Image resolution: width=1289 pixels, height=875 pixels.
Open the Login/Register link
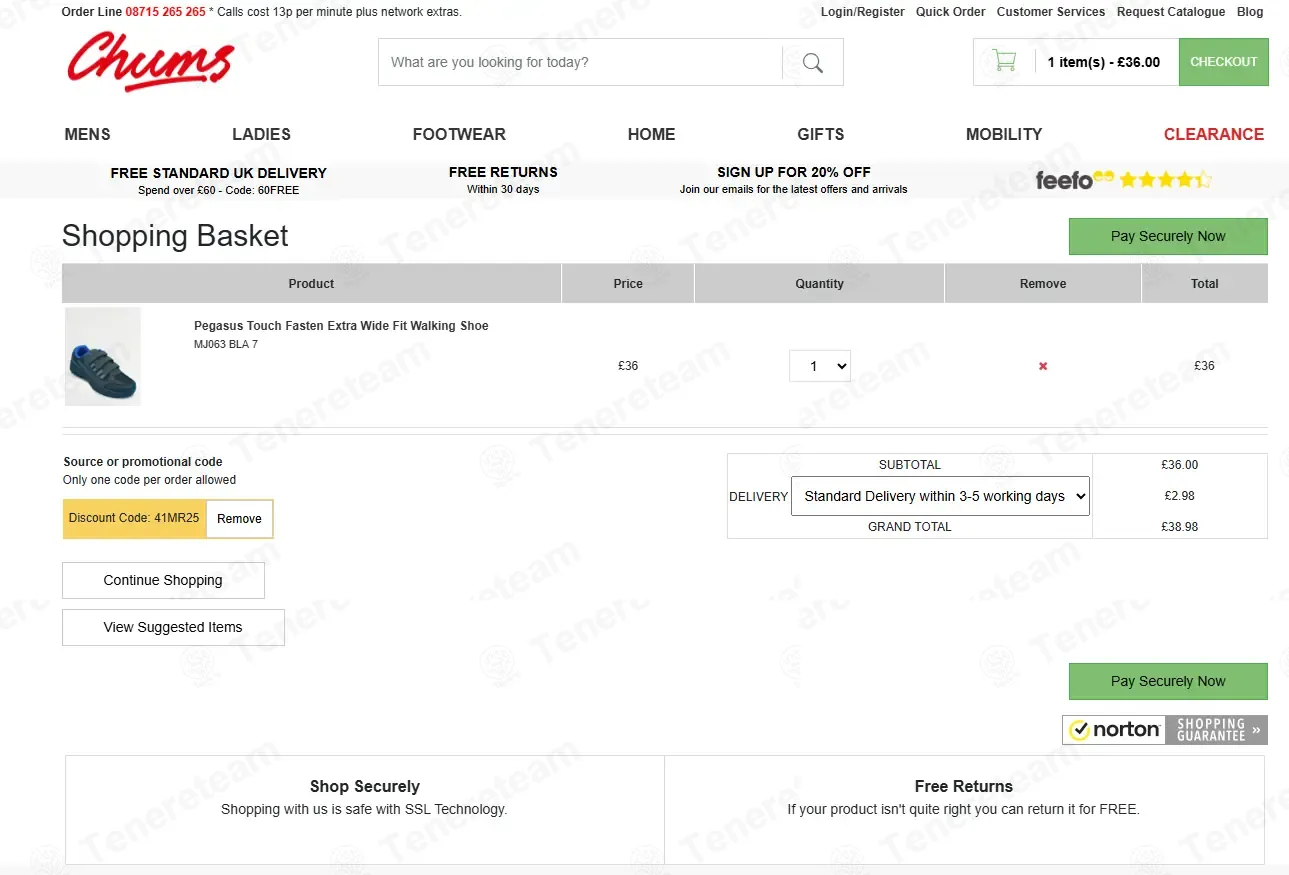[863, 12]
